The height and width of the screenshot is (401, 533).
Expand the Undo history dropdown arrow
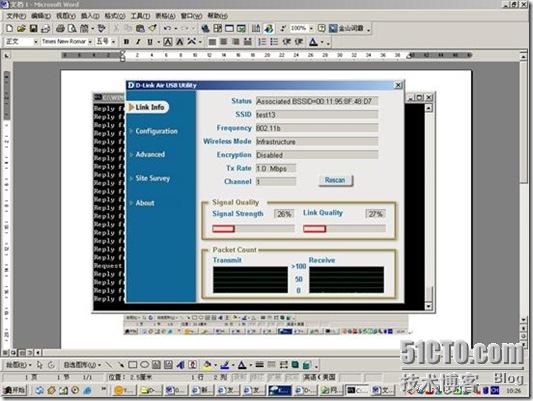[176, 29]
